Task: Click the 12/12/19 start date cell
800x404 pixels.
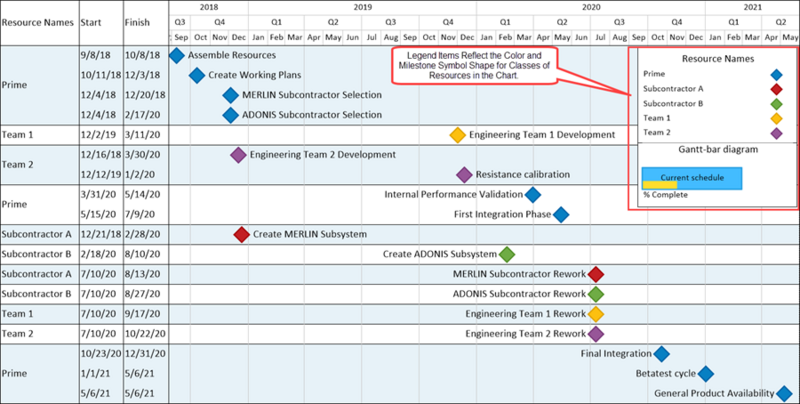Action: pos(101,174)
